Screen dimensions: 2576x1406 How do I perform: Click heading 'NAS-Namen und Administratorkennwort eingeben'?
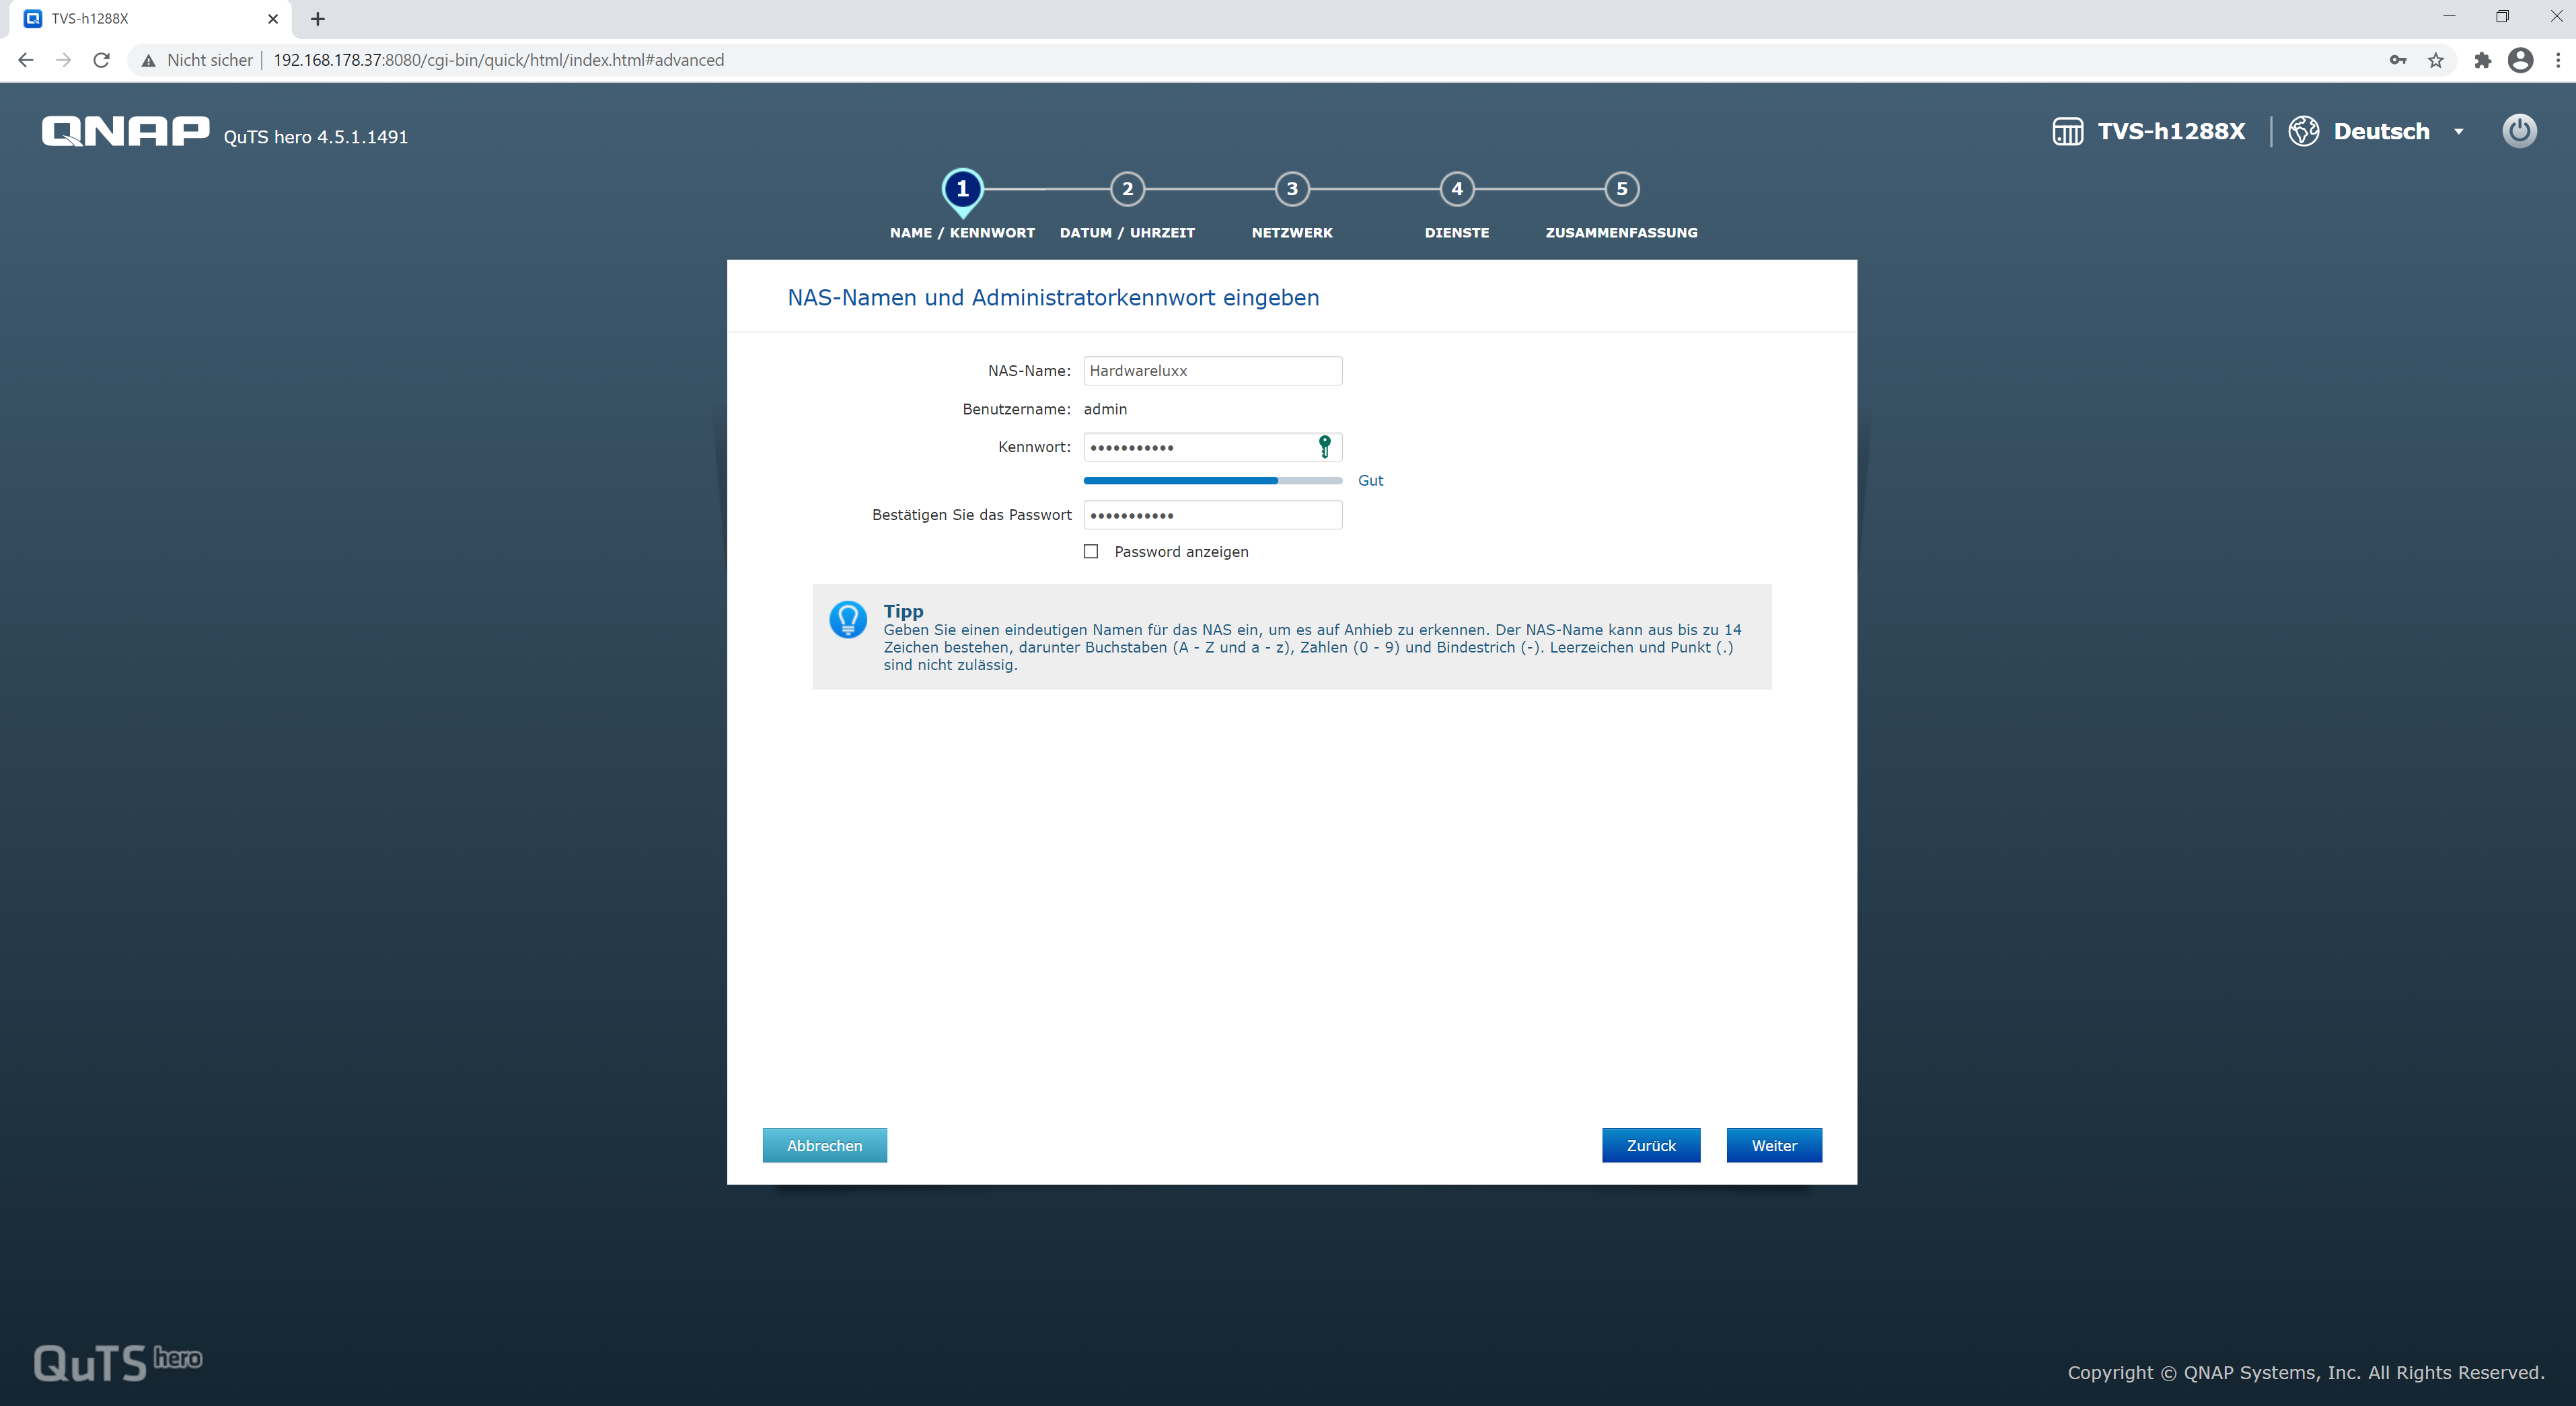1053,297
